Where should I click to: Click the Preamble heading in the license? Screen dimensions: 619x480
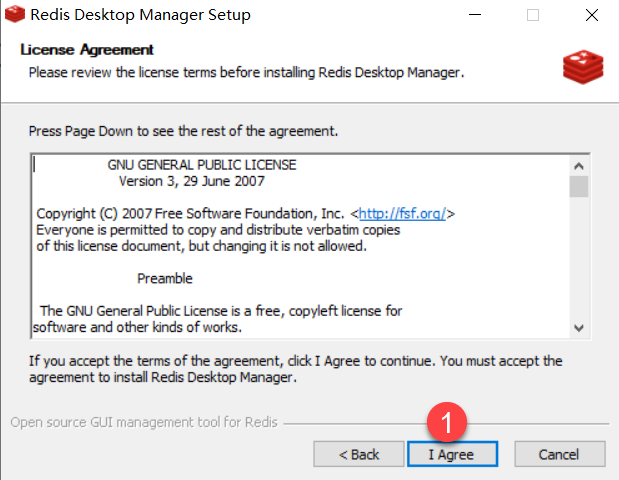[x=165, y=278]
